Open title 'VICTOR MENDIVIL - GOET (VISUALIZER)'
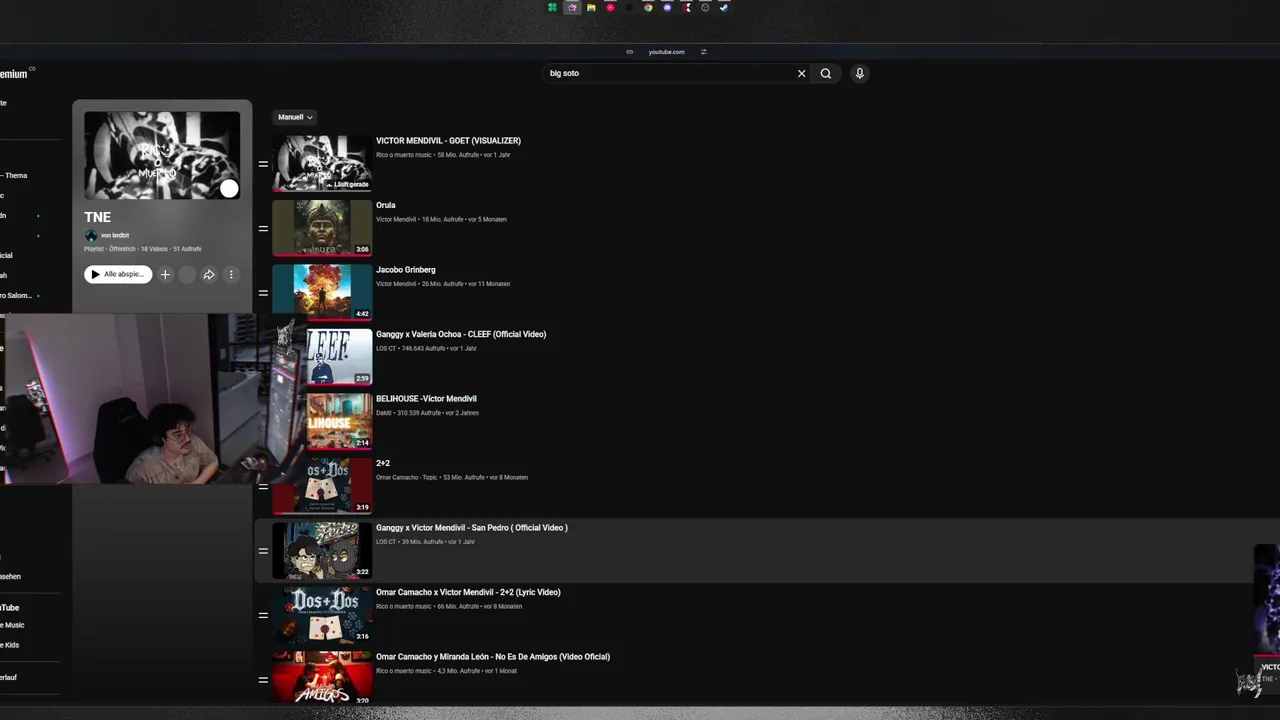Image resolution: width=1280 pixels, height=720 pixels. click(448, 141)
